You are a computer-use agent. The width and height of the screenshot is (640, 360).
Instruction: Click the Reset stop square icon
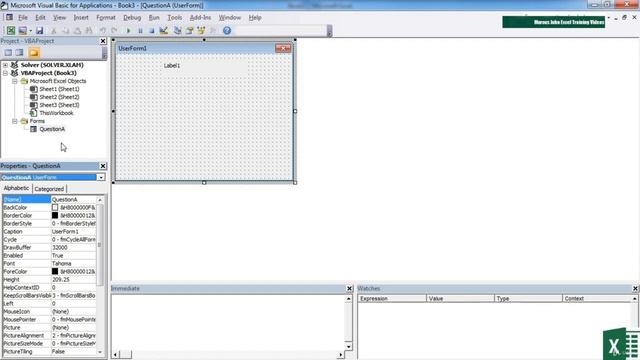pos(152,31)
